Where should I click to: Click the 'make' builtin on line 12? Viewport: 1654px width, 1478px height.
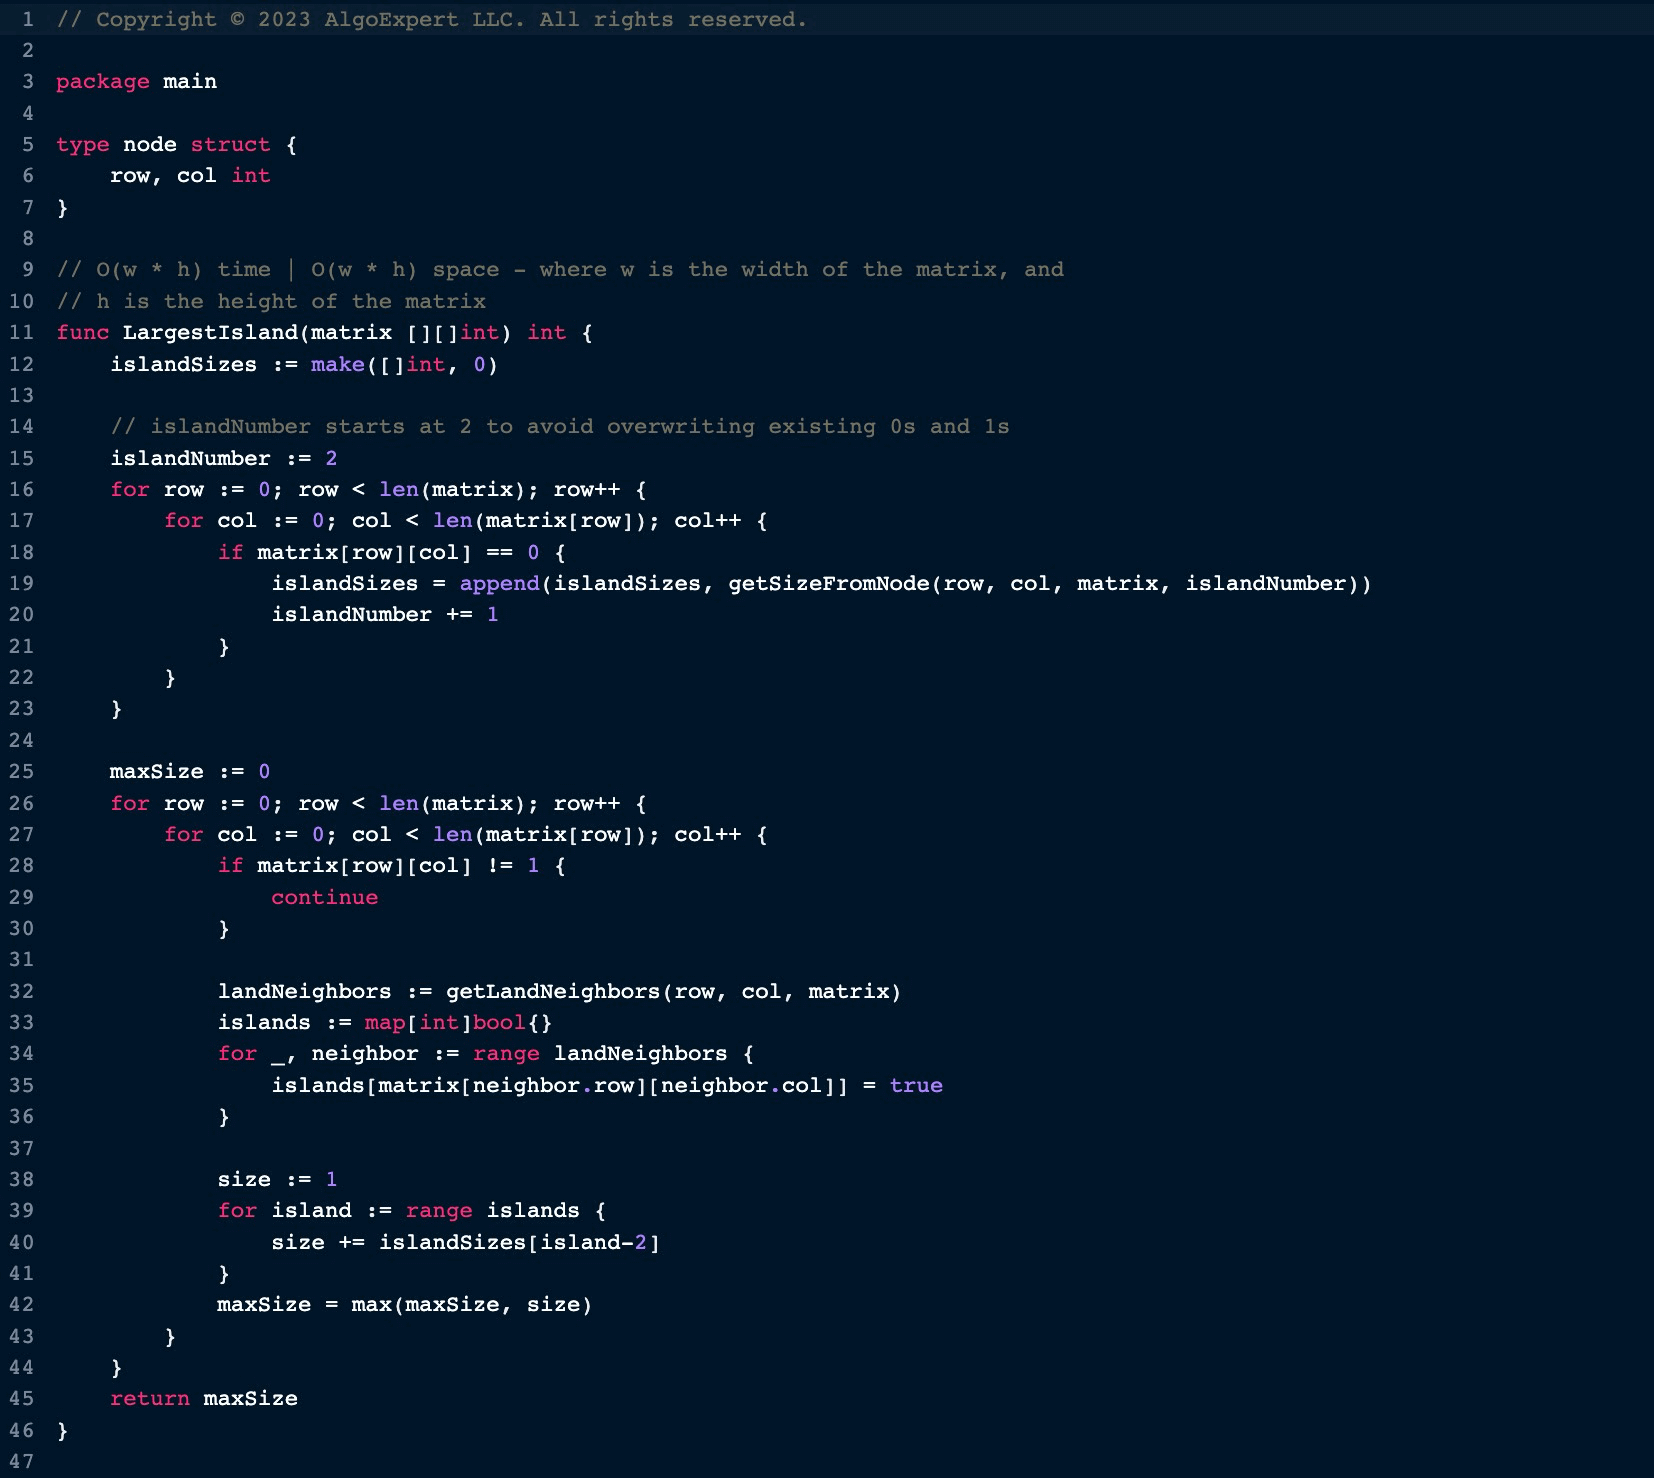(337, 365)
